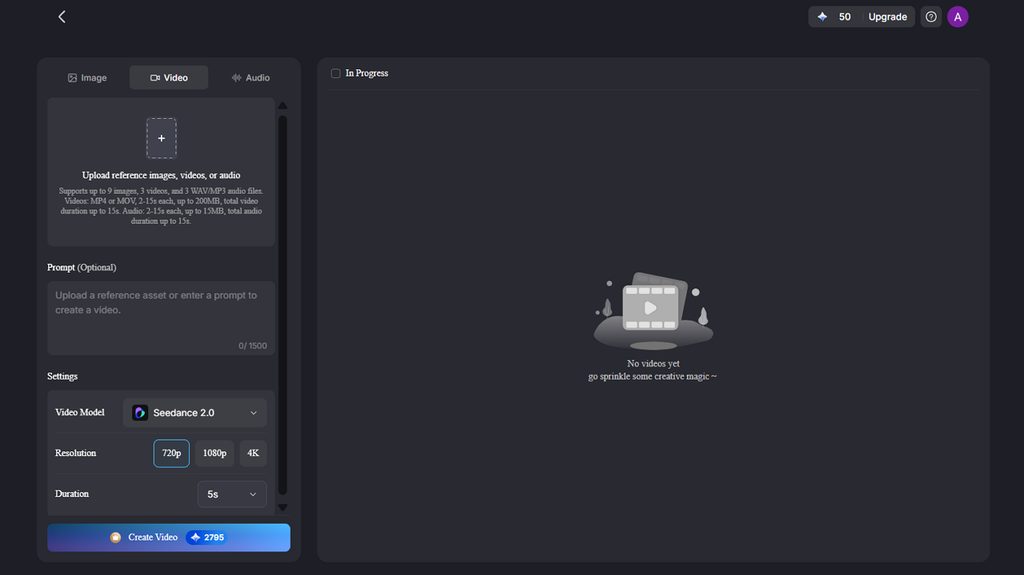Select 1080p resolution
The width and height of the screenshot is (1024, 575).
tap(214, 453)
